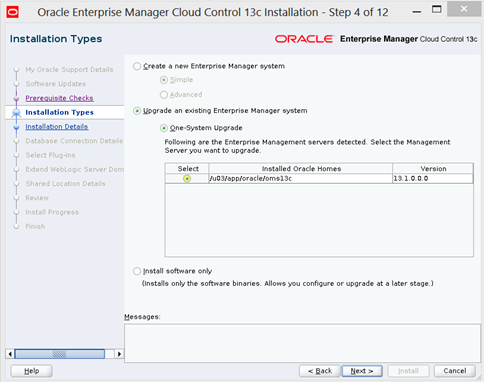
Task: Click Extend WebLogic Server Domain step
Action: click(75, 169)
